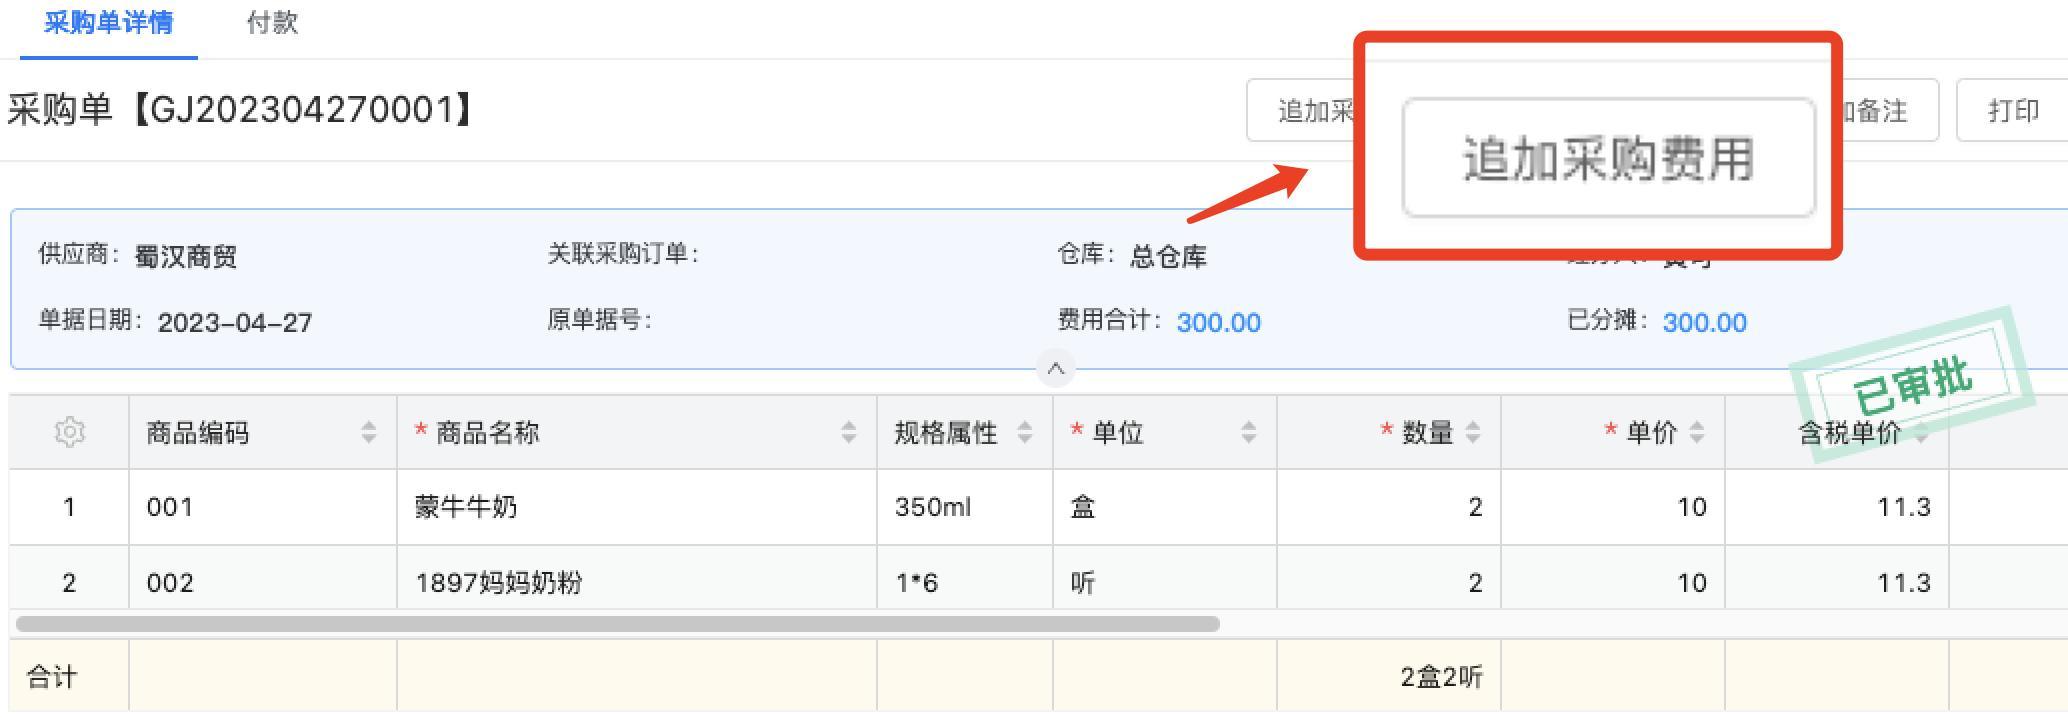Select the 蒙牛牛奶 product row
This screenshot has width=2068, height=718.
pos(466,507)
